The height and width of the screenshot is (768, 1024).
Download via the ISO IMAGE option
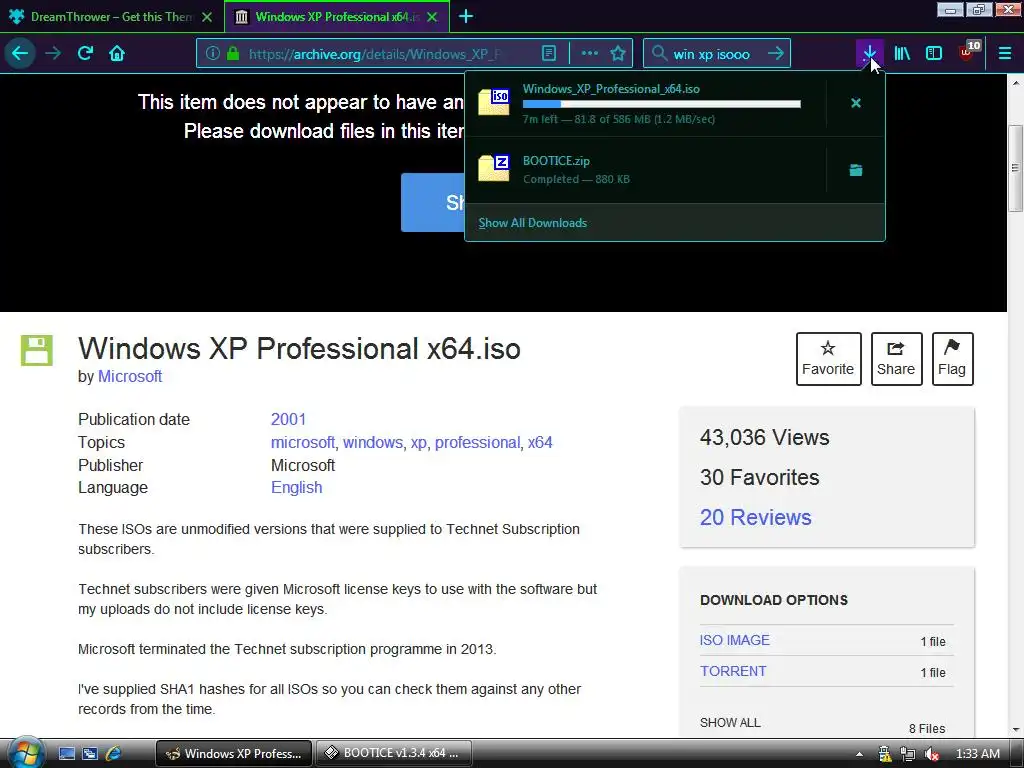pos(735,640)
